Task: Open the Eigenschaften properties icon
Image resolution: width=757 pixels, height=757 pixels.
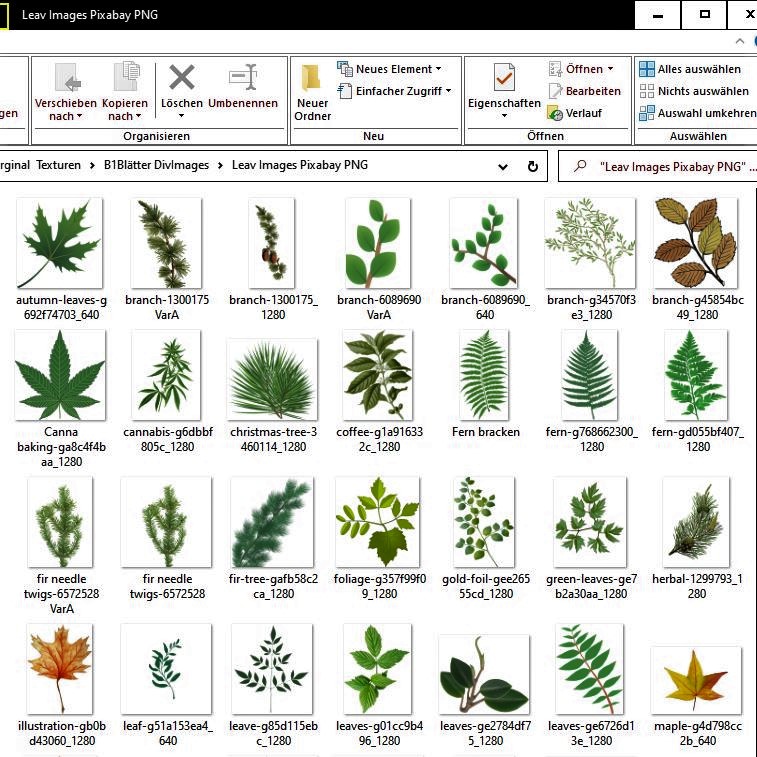Action: [504, 77]
